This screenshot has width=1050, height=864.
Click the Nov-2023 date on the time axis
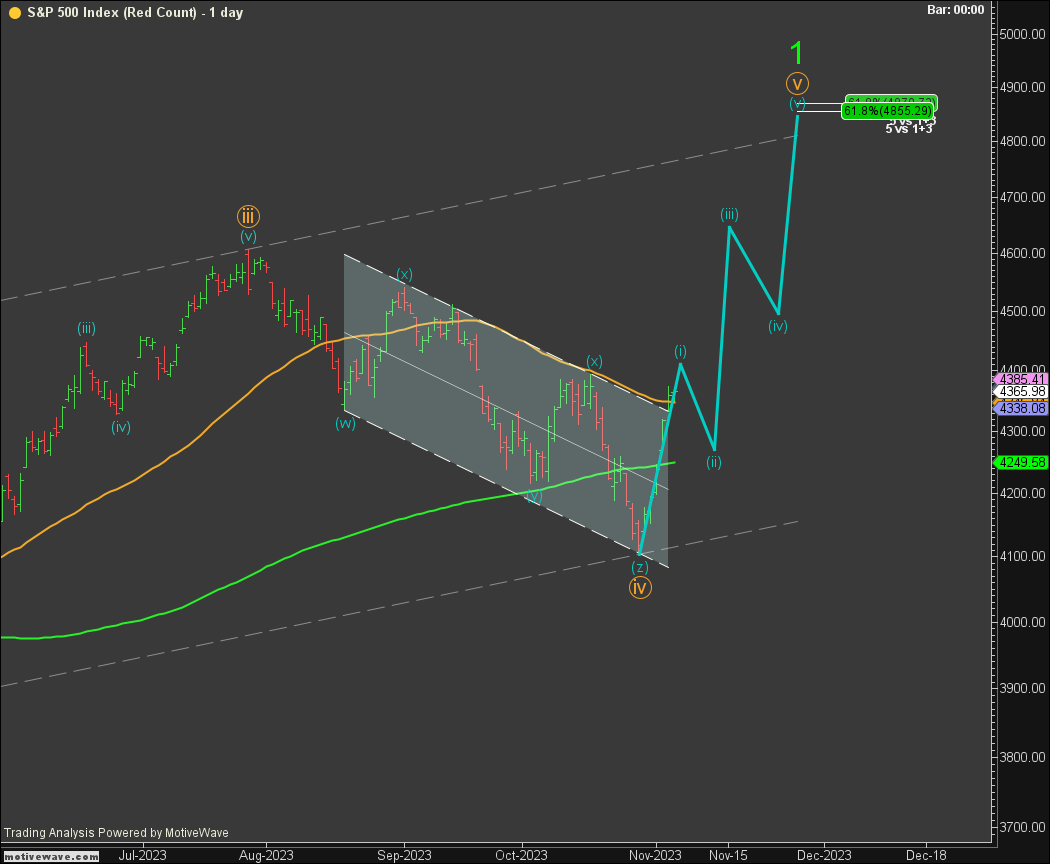(x=656, y=855)
